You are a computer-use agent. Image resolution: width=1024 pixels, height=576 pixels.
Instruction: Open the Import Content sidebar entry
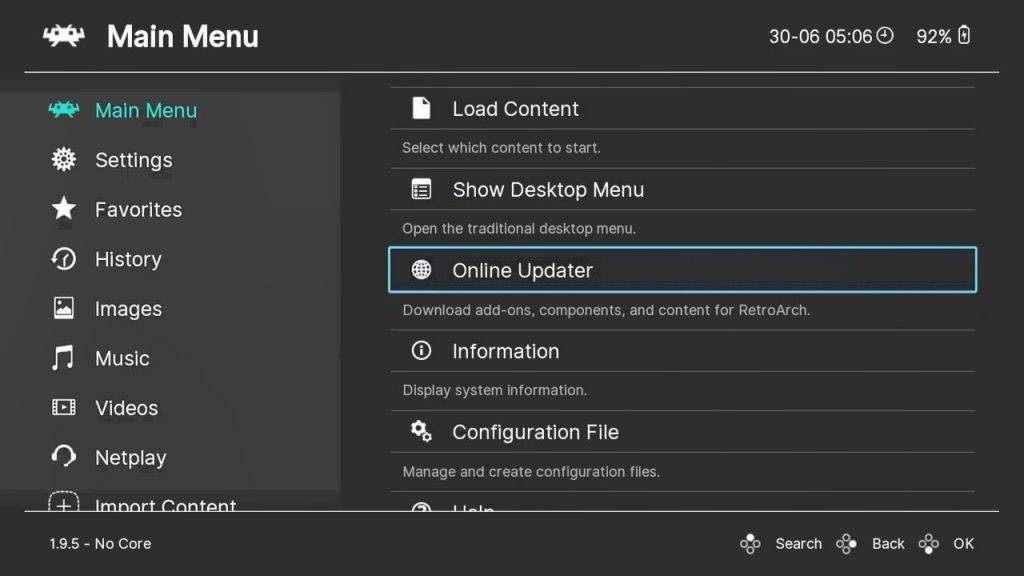166,504
